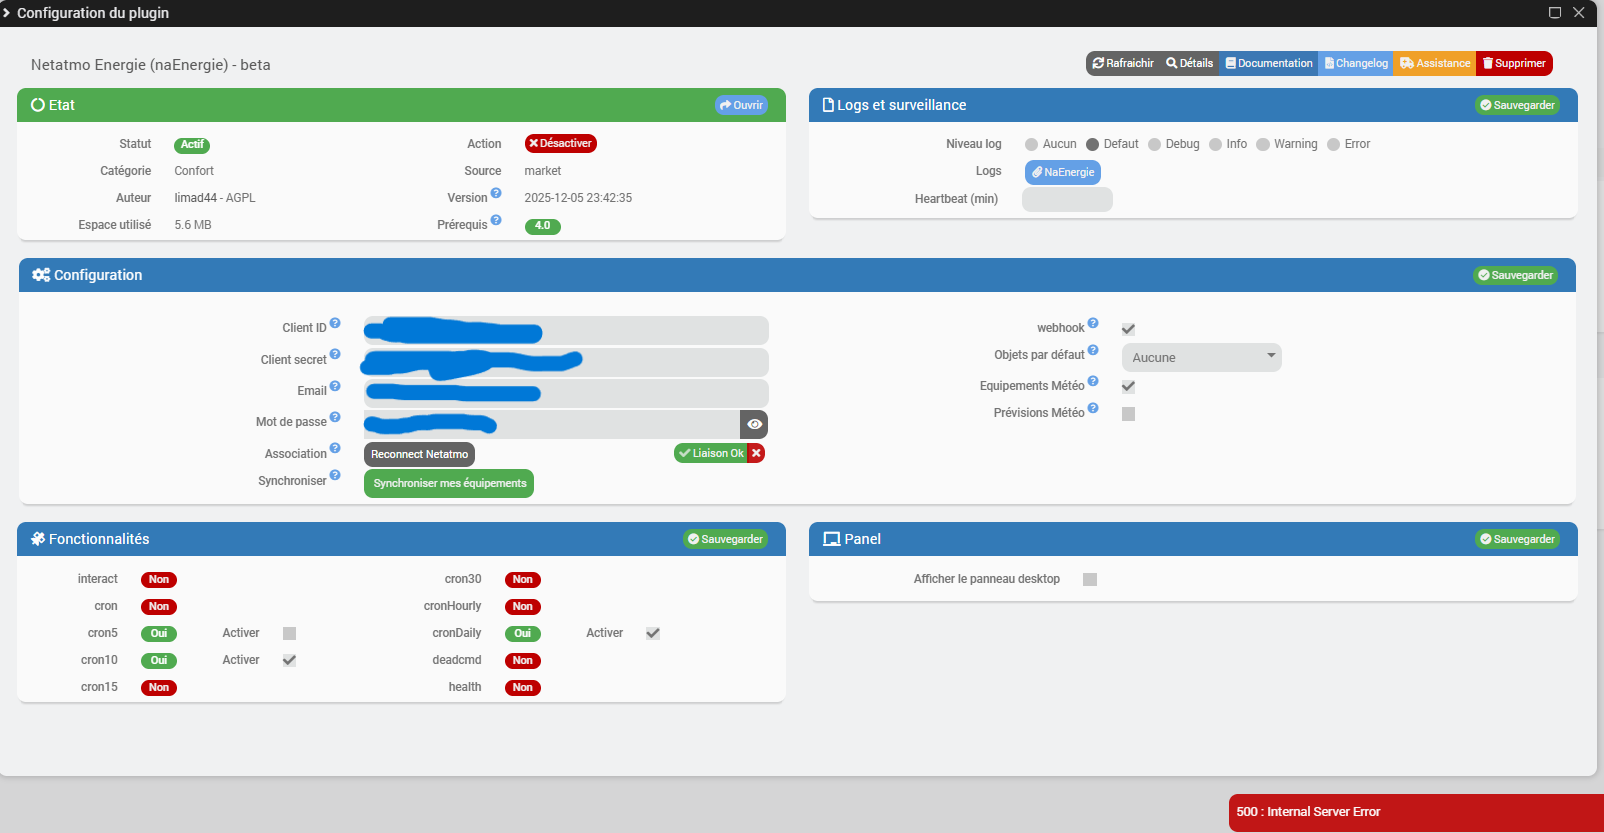Click the Actif status badge
This screenshot has width=1604, height=833.
[x=192, y=145]
